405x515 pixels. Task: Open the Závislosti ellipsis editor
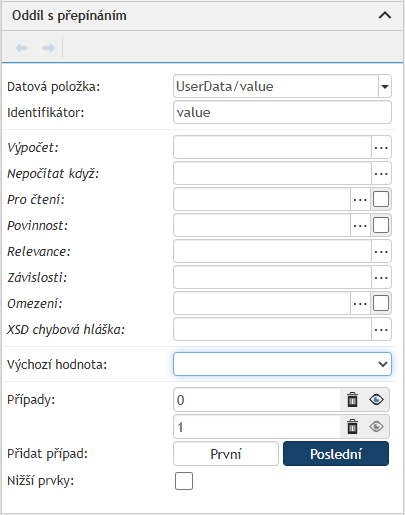(381, 277)
